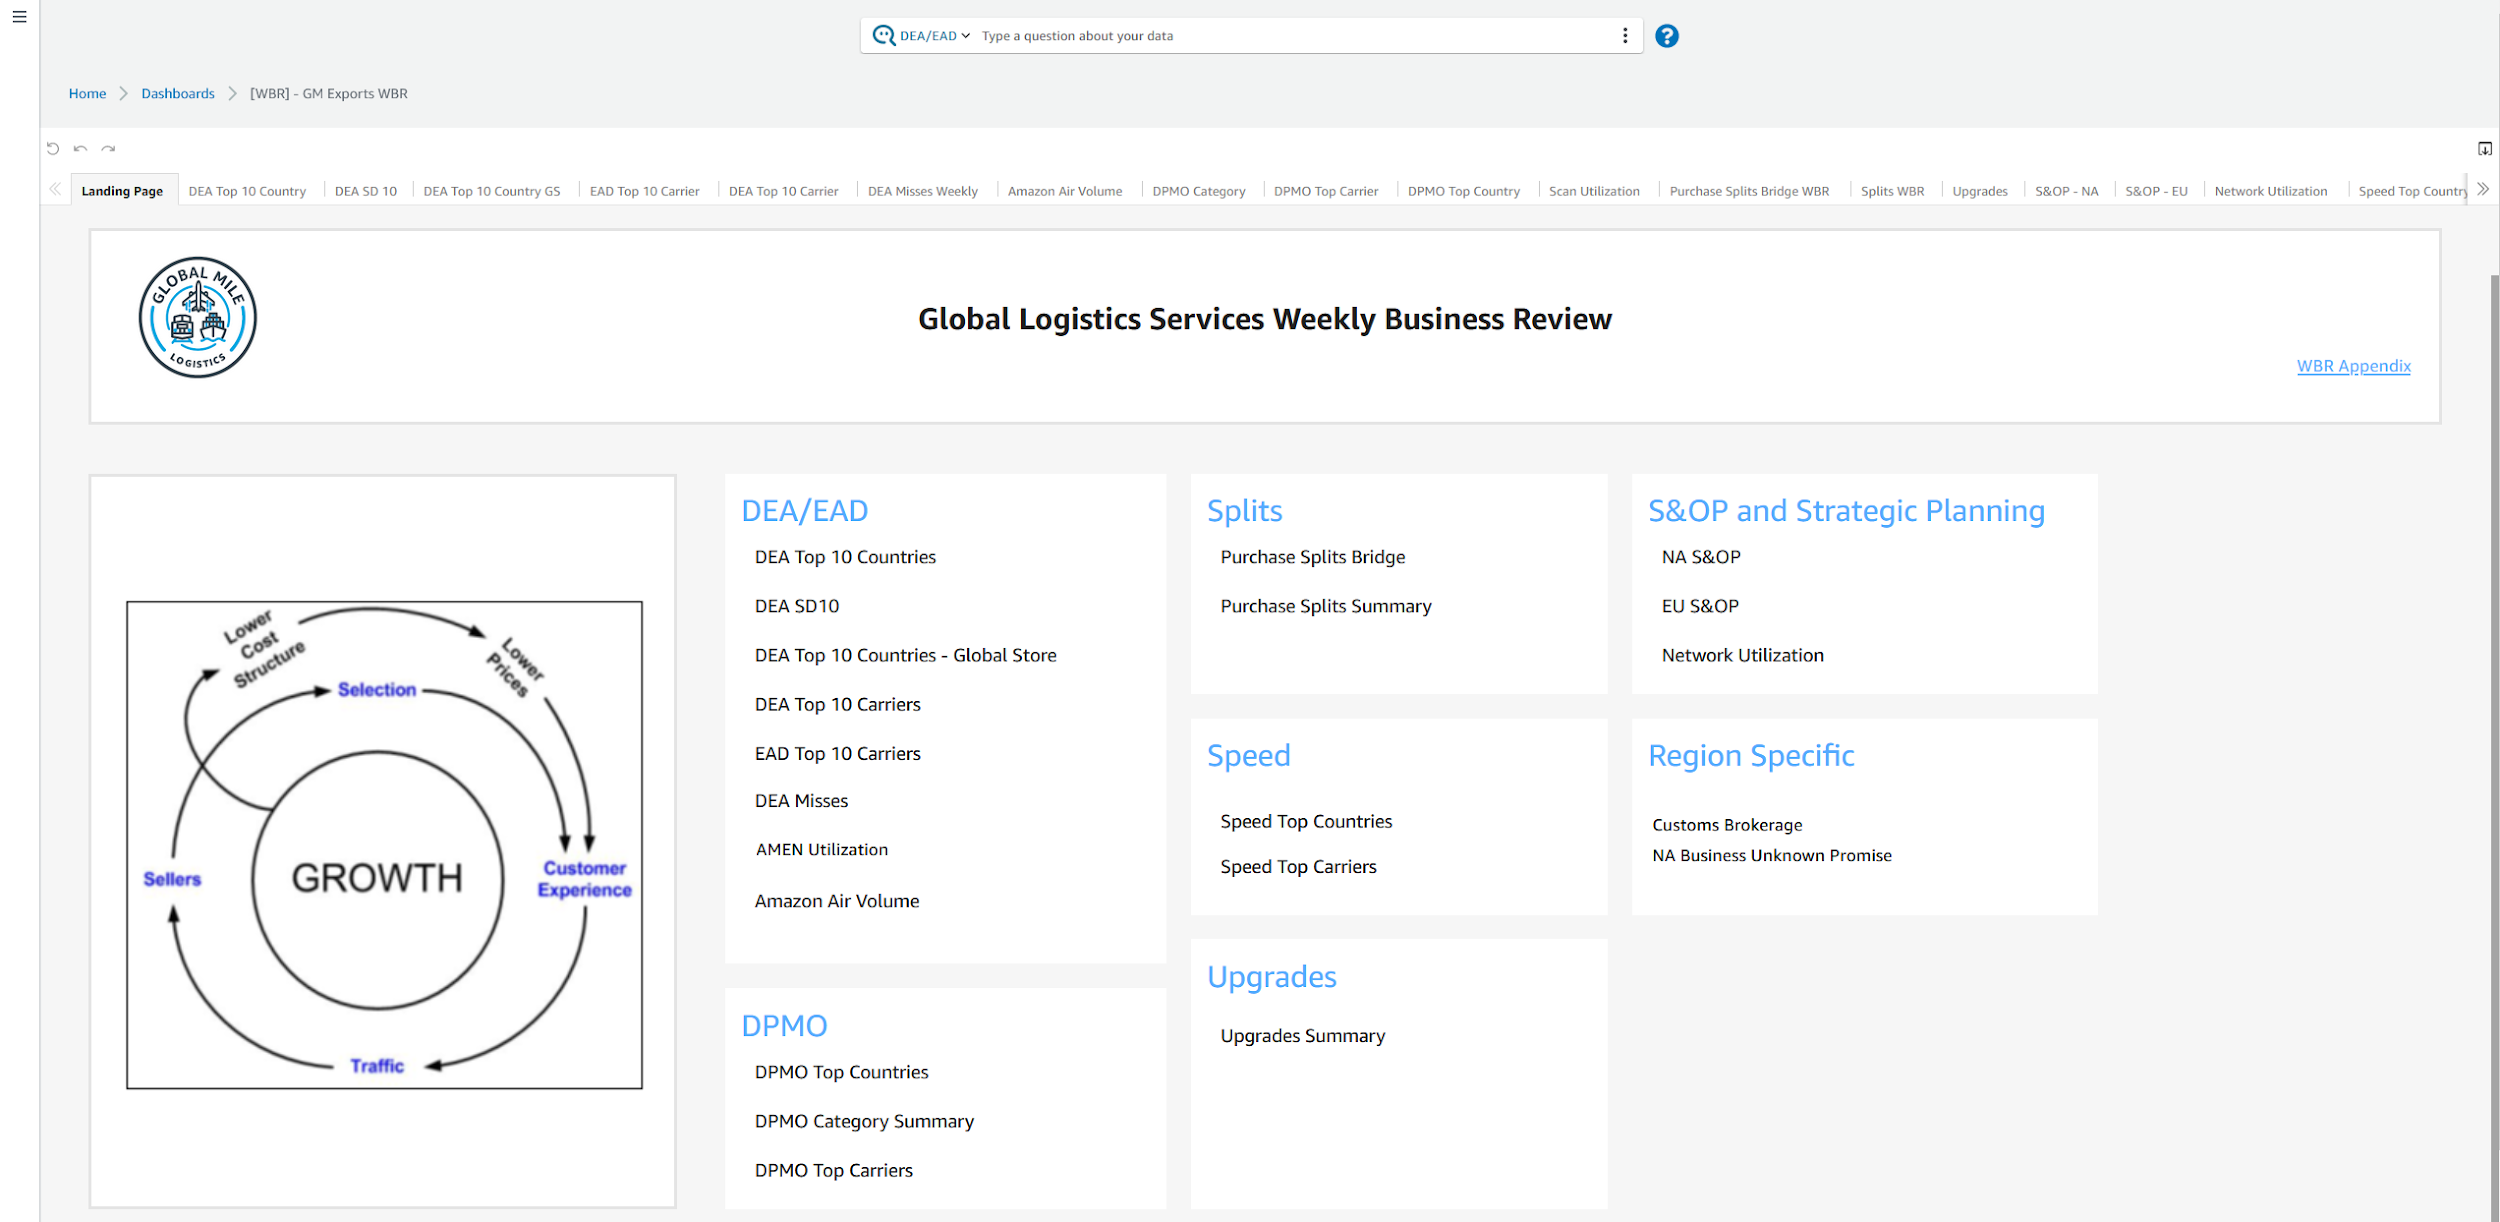
Task: Open the hamburger navigation menu
Action: [18, 17]
